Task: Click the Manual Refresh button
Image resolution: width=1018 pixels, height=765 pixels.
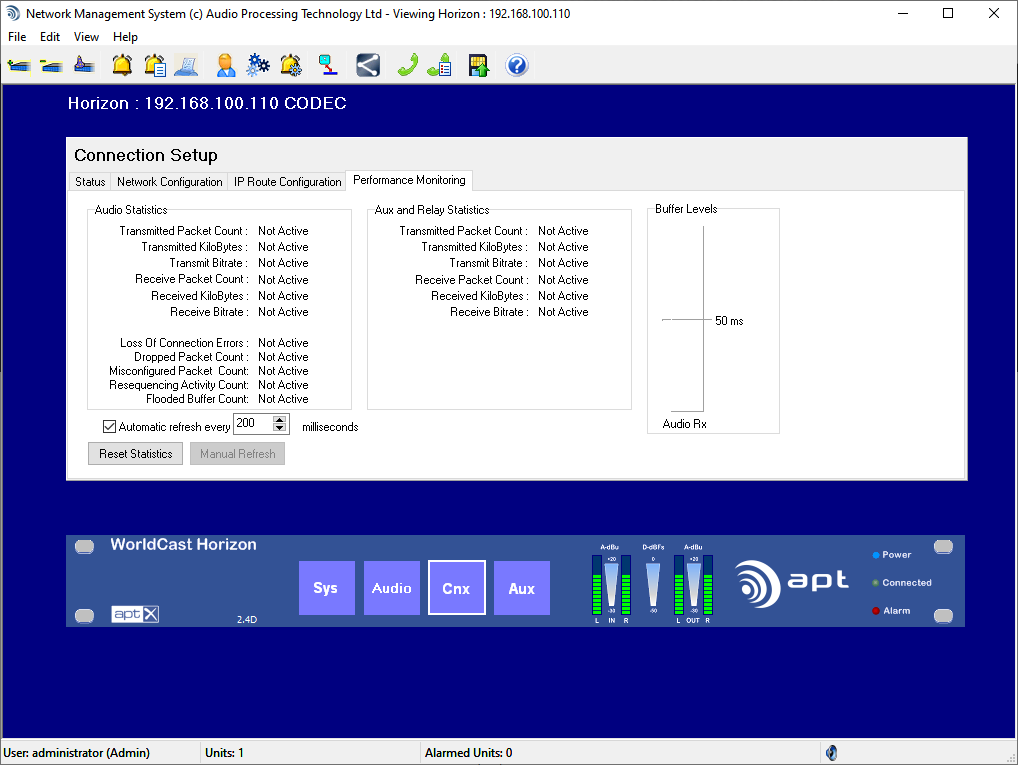Action: (238, 454)
